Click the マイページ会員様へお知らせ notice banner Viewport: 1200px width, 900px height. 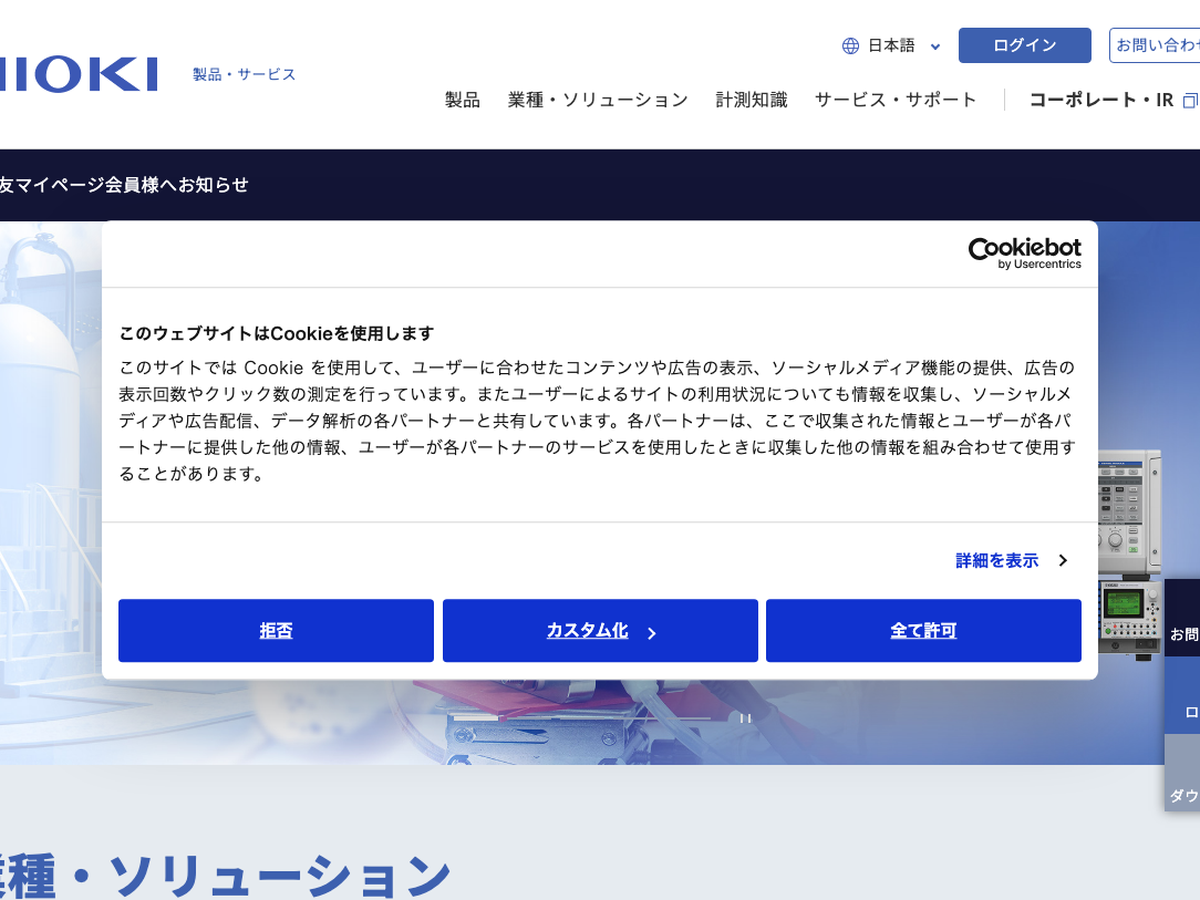coord(124,185)
